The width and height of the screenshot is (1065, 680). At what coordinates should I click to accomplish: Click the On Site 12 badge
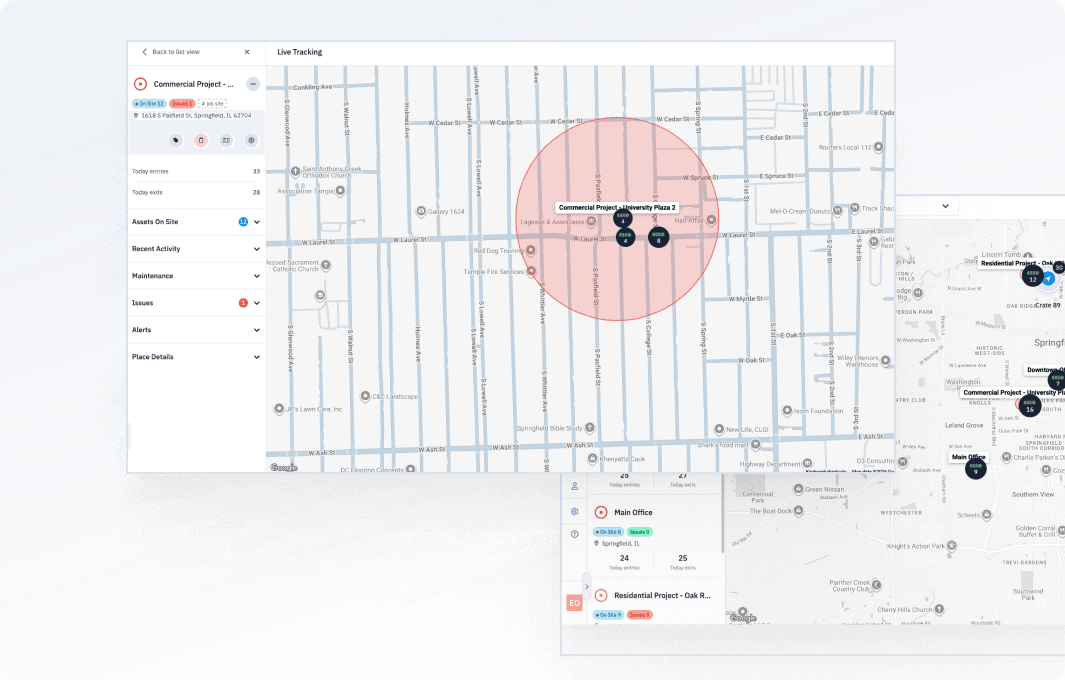149,103
